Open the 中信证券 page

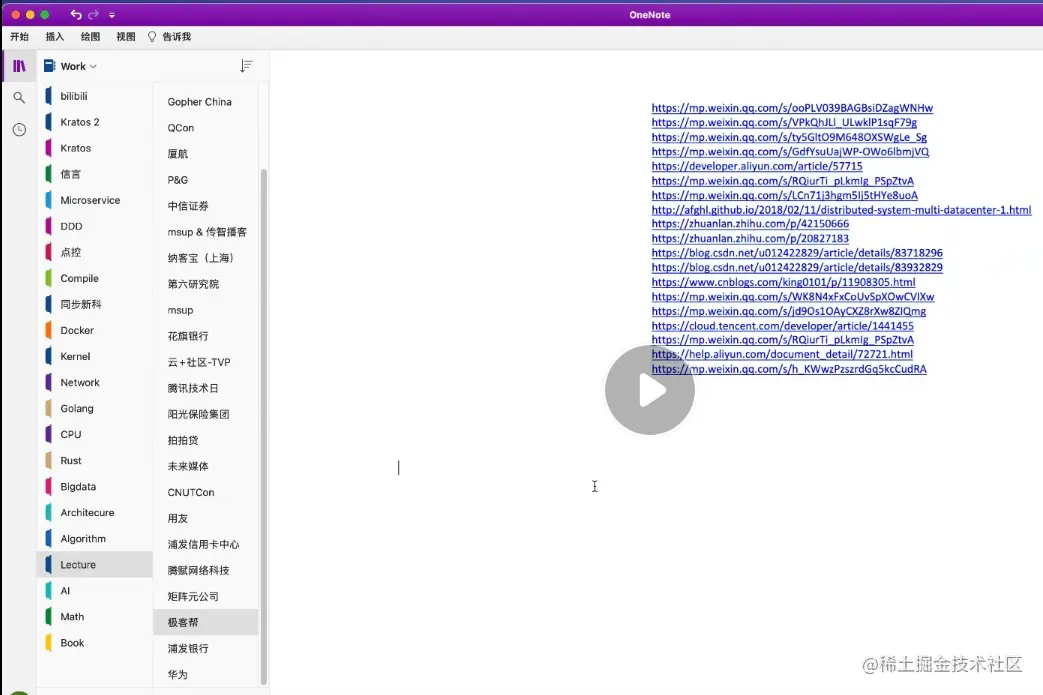tap(206, 206)
